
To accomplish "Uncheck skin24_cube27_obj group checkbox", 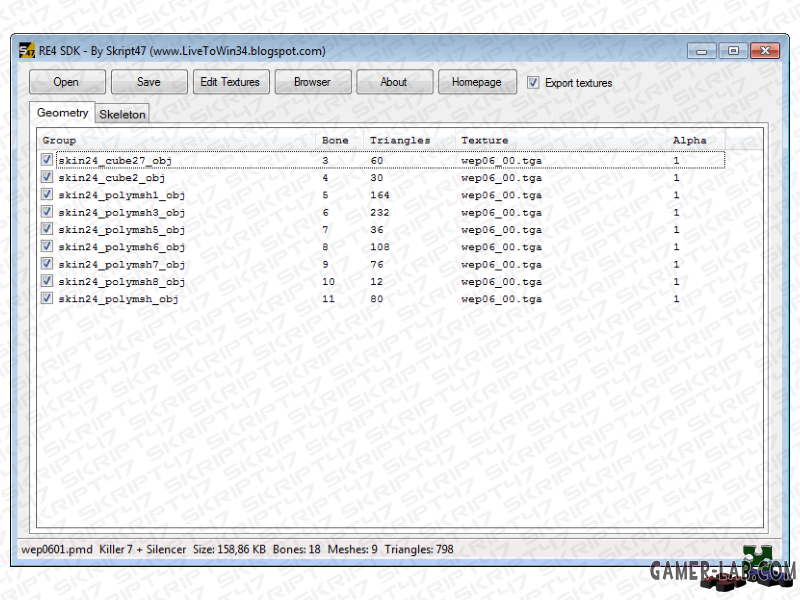I will [x=47, y=160].
